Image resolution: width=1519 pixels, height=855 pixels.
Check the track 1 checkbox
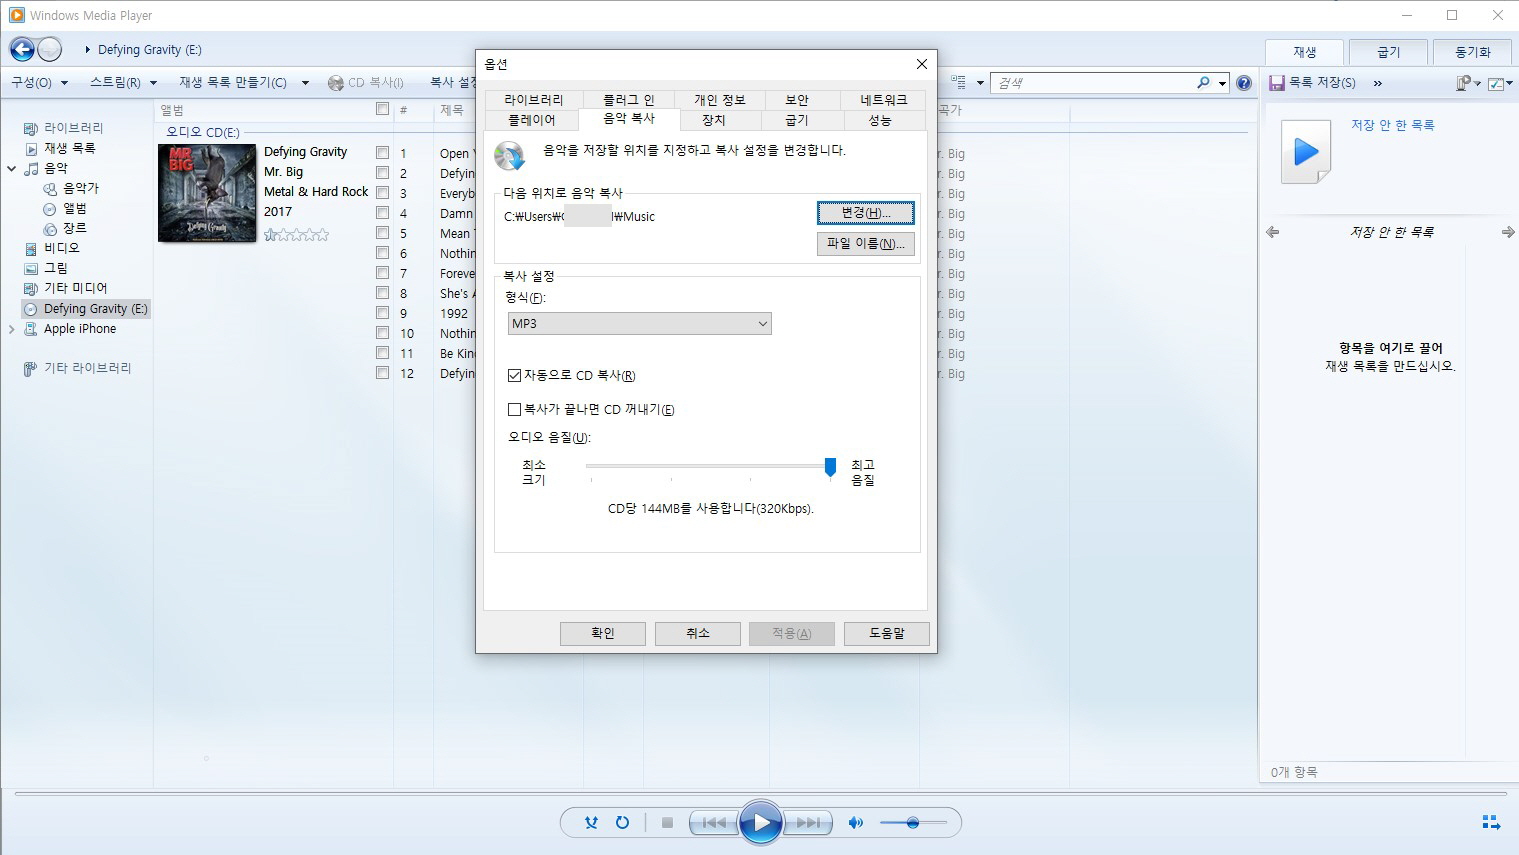pos(382,153)
